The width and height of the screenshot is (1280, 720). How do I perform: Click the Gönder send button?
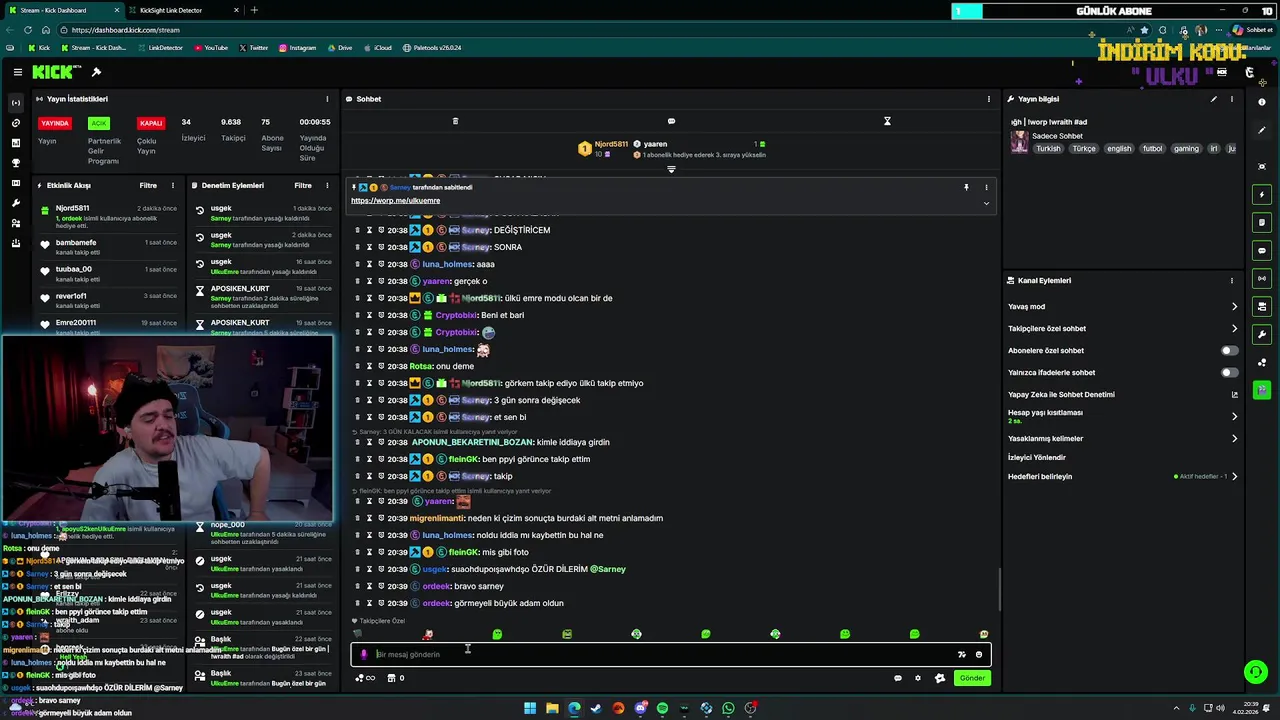click(972, 678)
